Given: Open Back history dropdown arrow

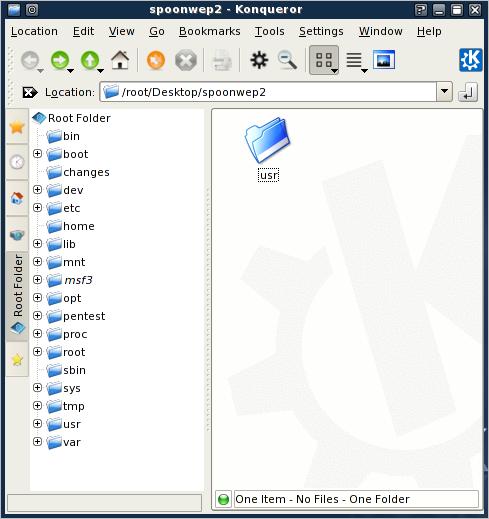Looking at the screenshot, I should tap(41, 71).
